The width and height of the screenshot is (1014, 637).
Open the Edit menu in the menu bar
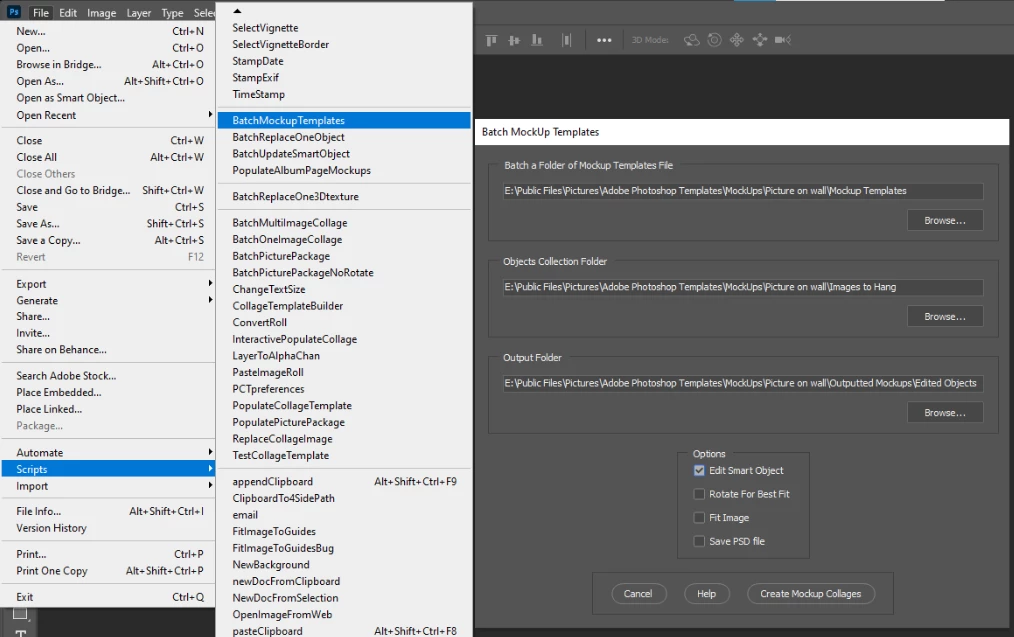[x=68, y=13]
